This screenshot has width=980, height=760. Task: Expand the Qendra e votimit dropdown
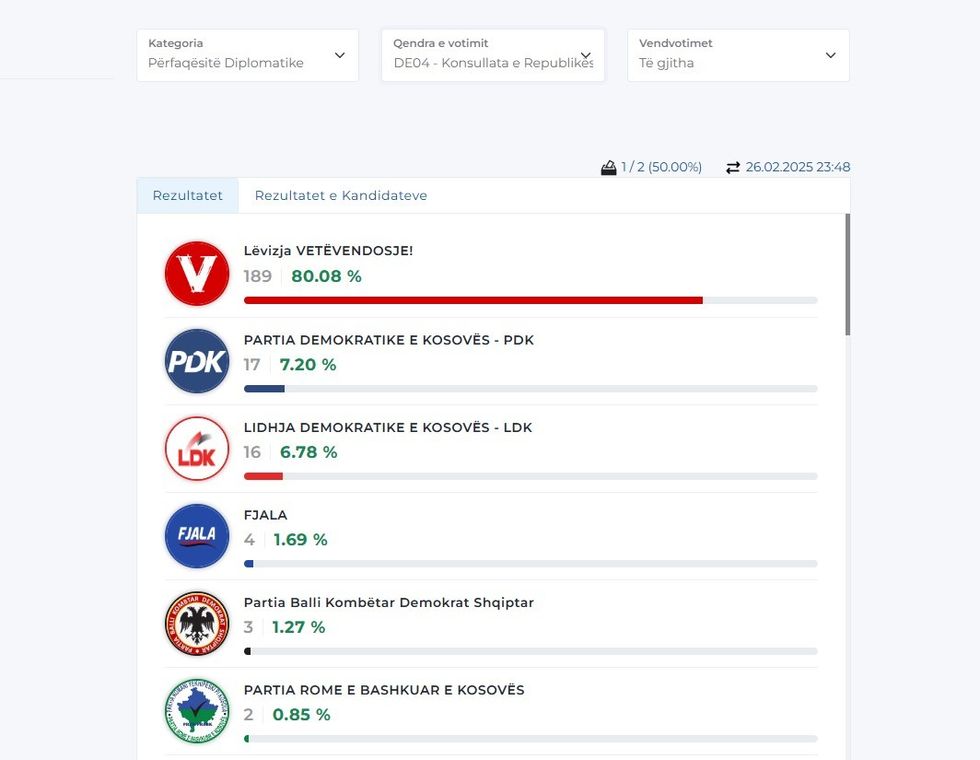tap(492, 55)
